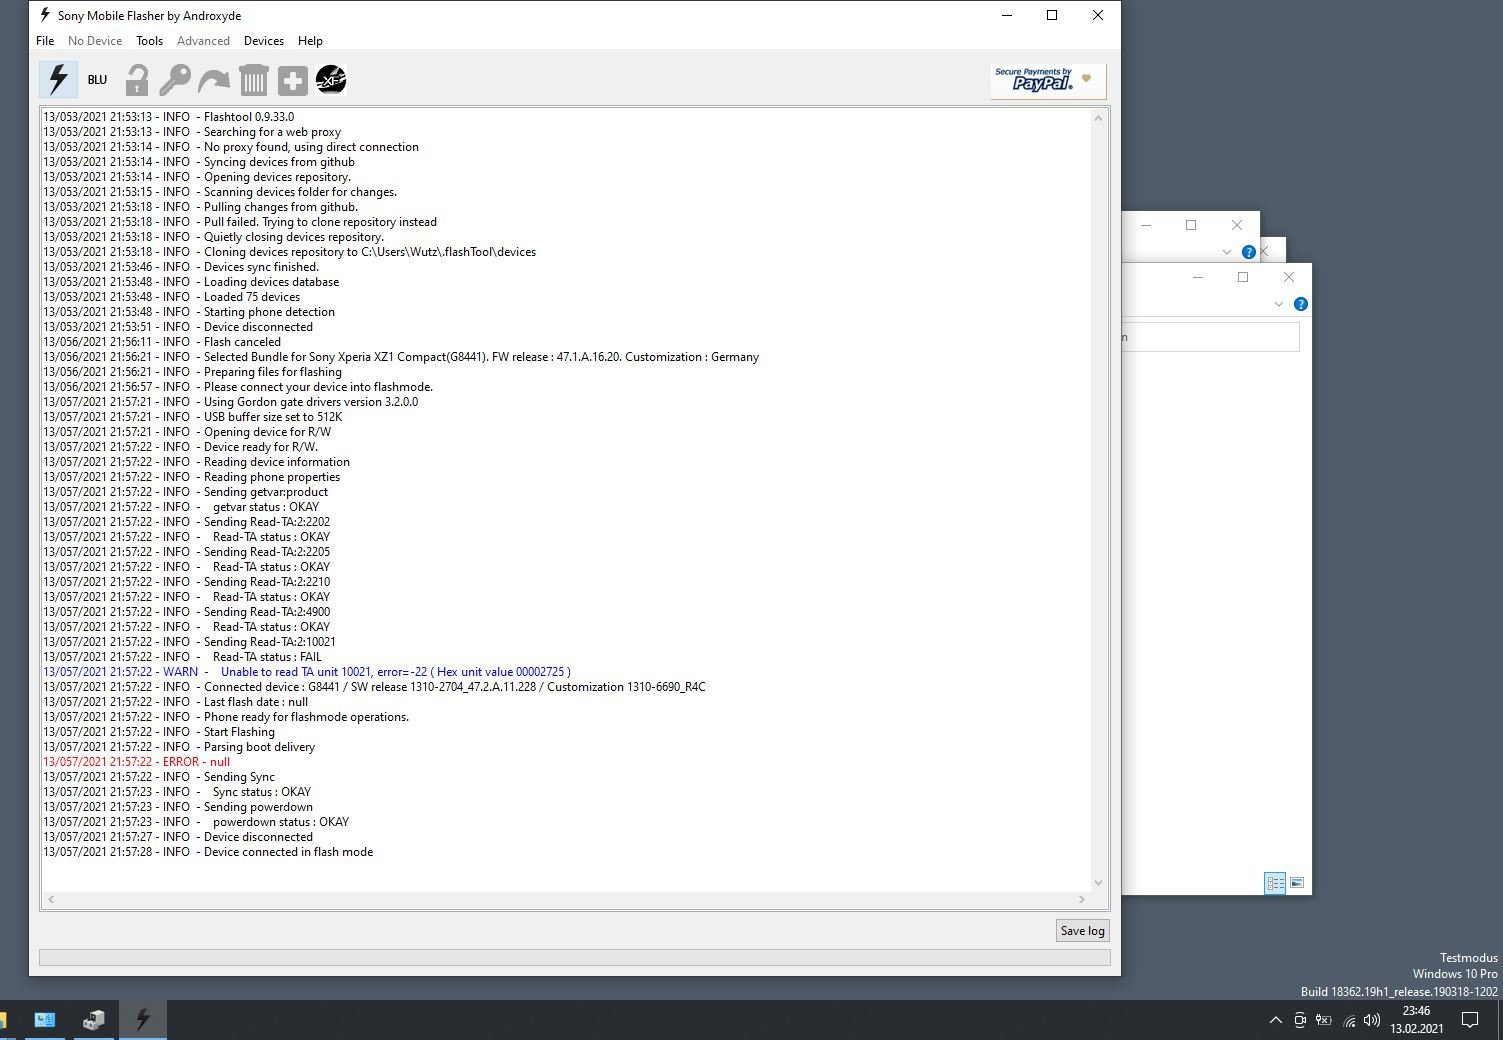Open the Tools menu
Viewport: 1503px width, 1040px height.
tap(149, 41)
